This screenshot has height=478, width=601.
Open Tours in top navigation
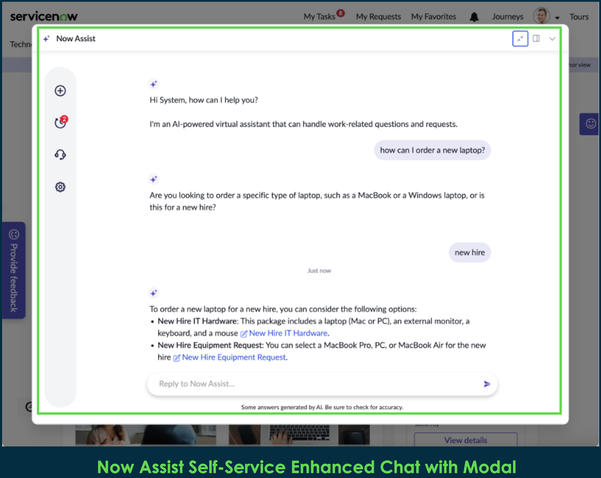[x=579, y=16]
